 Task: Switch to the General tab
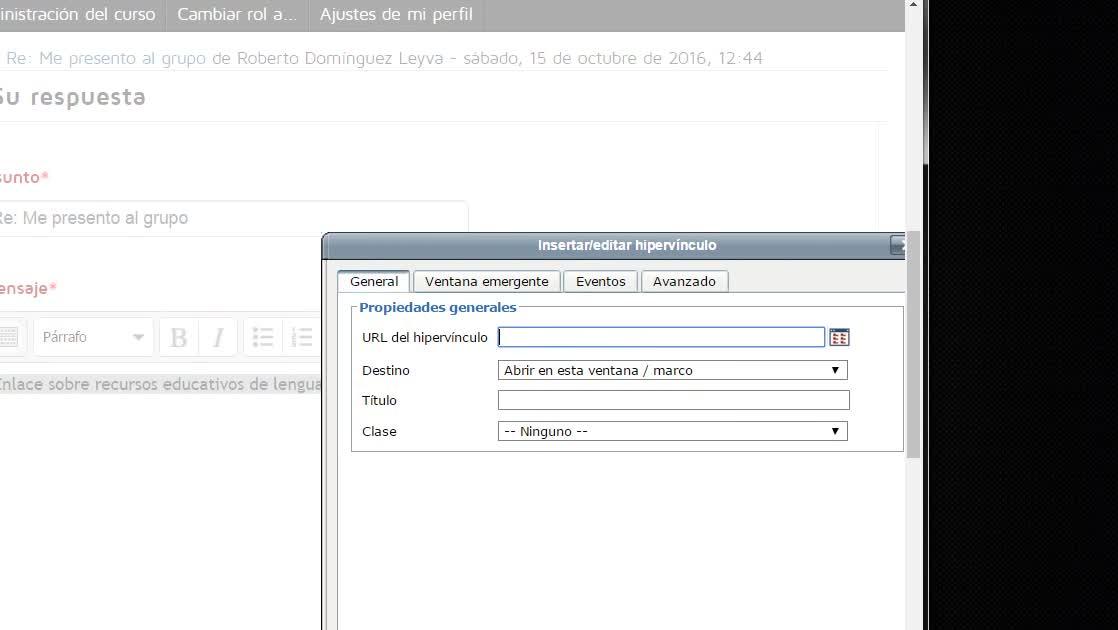374,282
